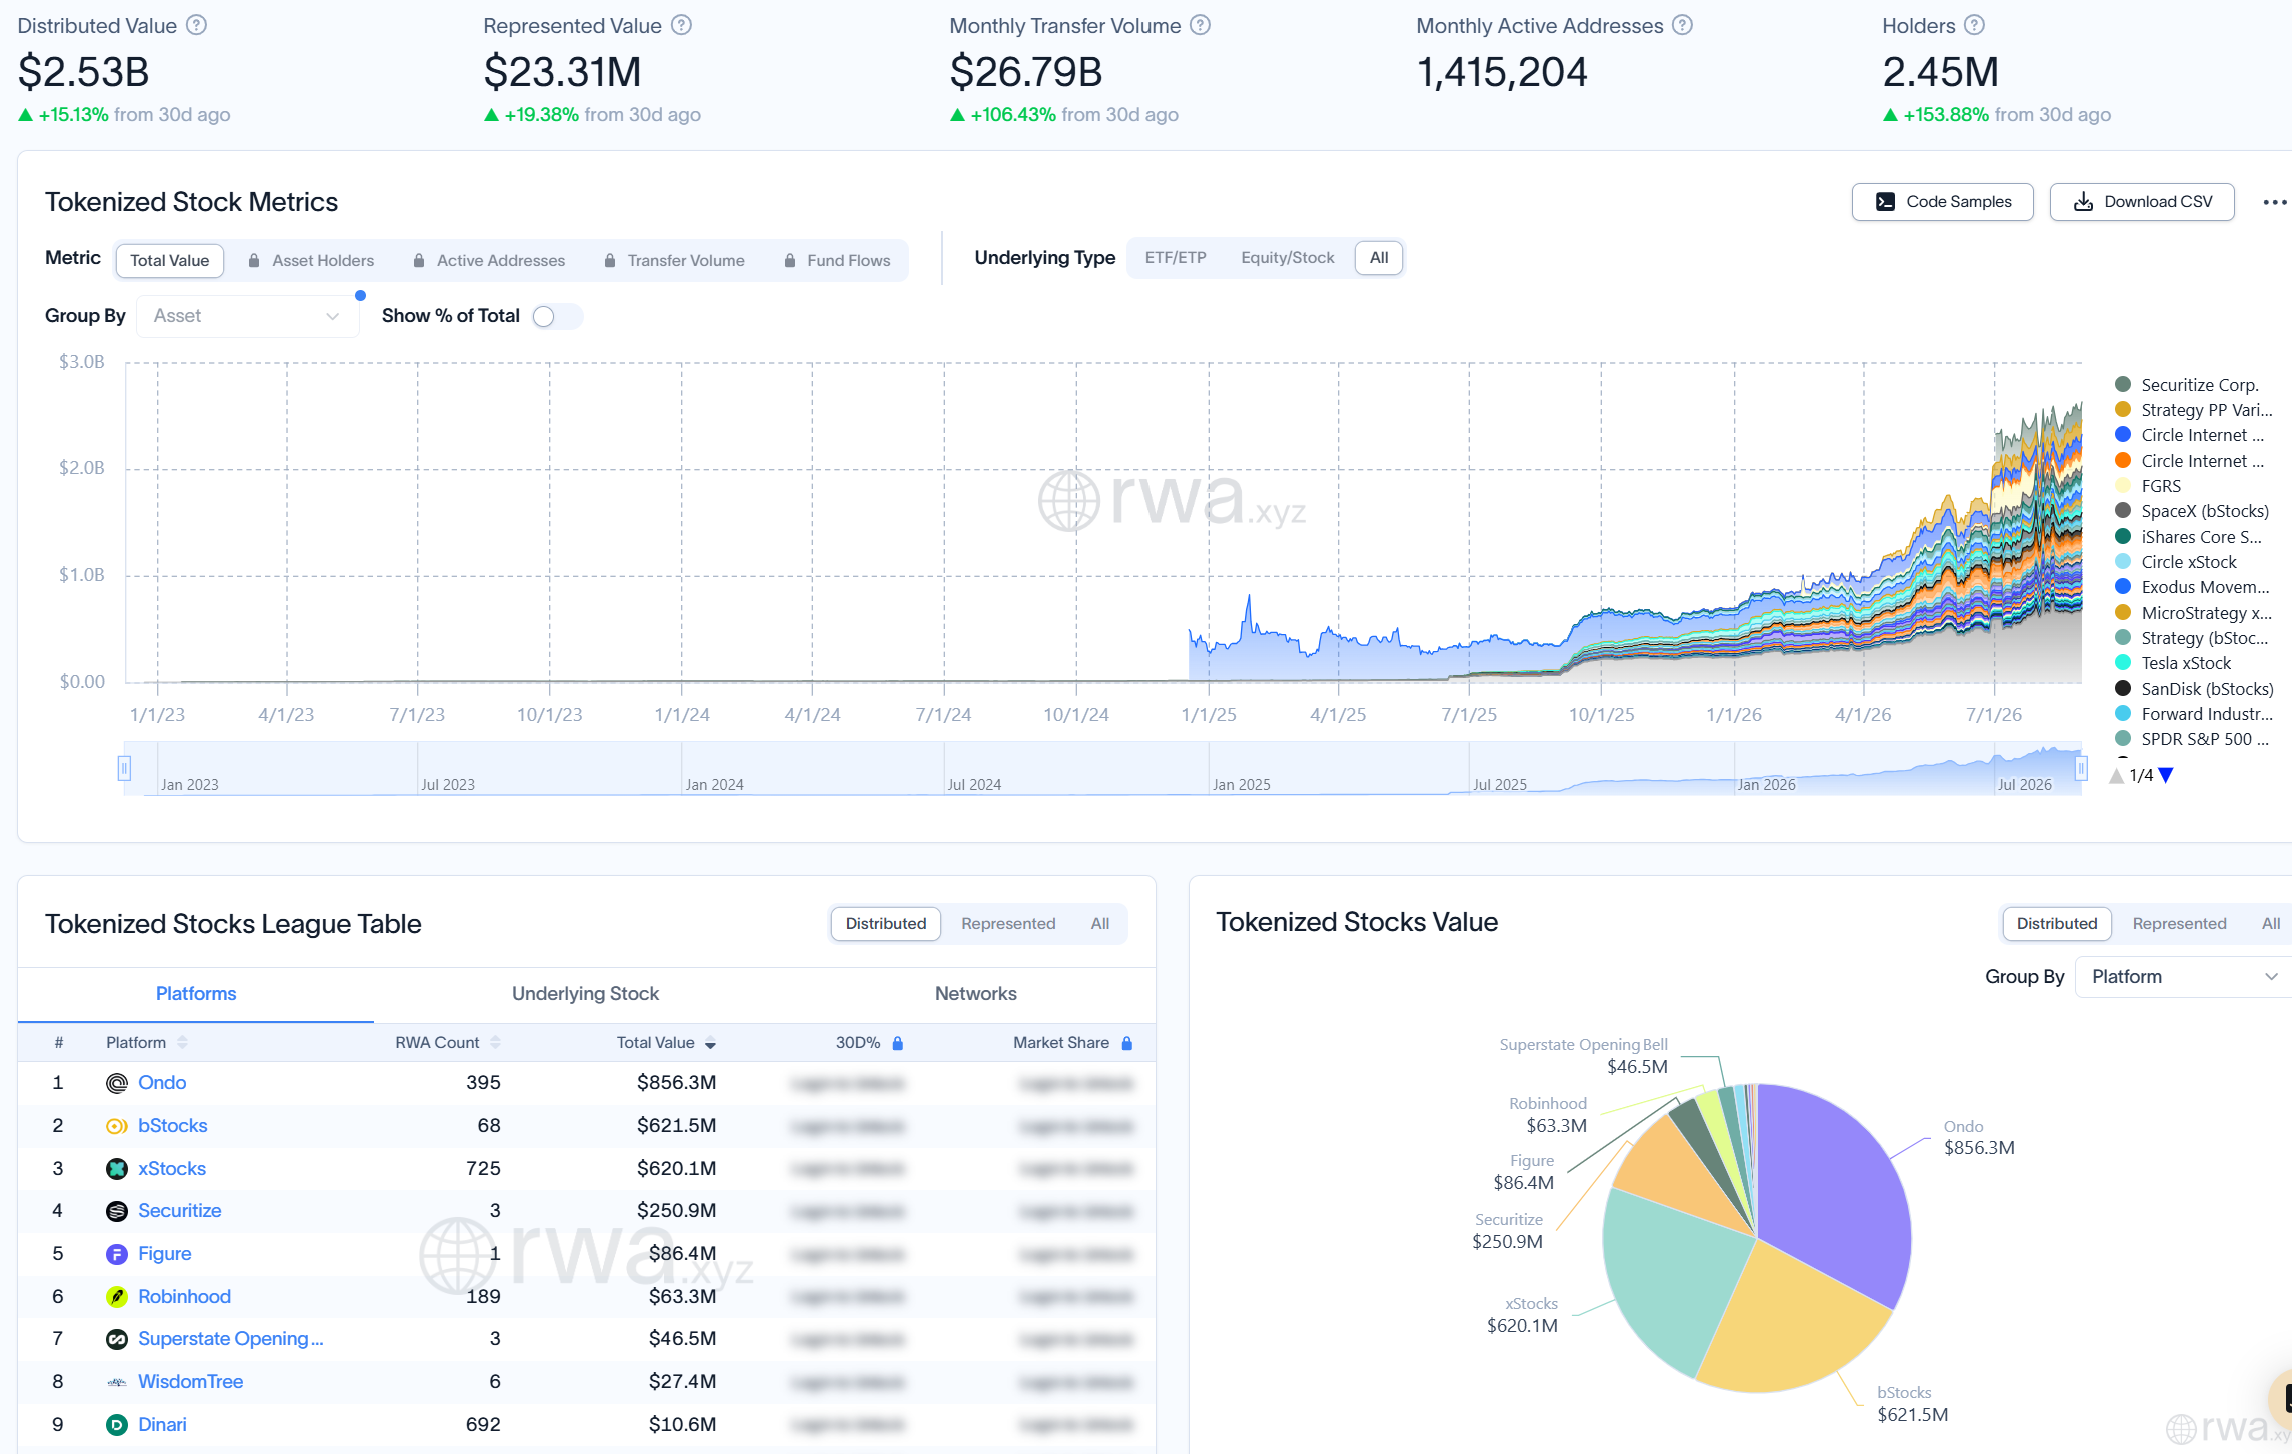Select Distributed in Stocks Value filter

point(2056,924)
